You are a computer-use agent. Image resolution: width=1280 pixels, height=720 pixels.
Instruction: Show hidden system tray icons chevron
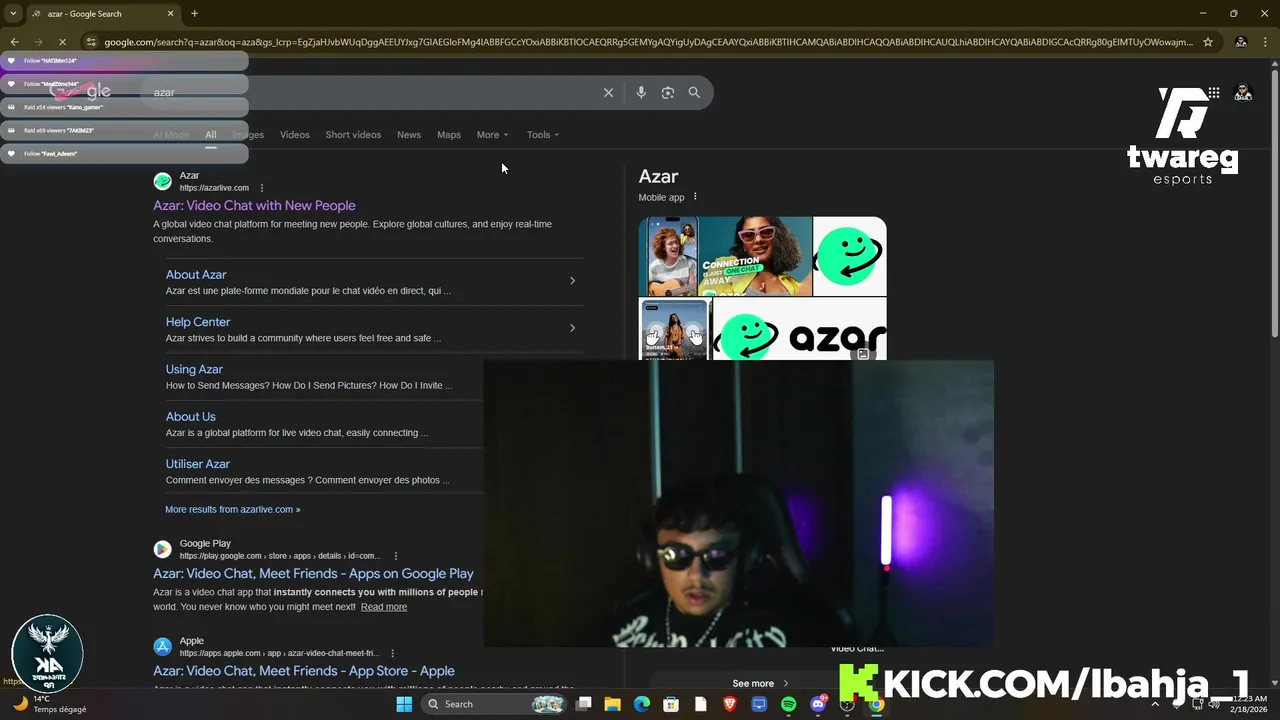tap(1155, 704)
